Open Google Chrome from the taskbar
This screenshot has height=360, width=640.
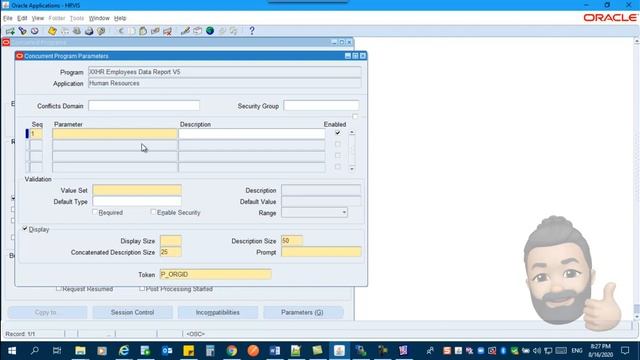[x=231, y=351]
